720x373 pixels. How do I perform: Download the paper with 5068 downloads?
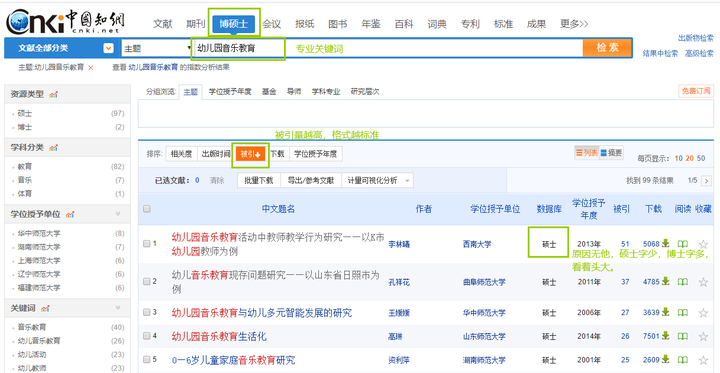point(665,243)
